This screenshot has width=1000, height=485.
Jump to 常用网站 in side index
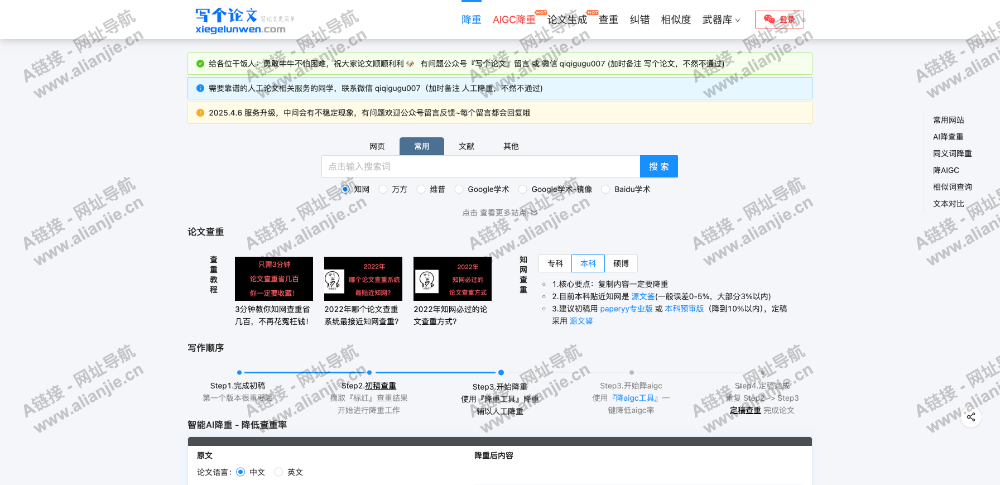pos(948,119)
